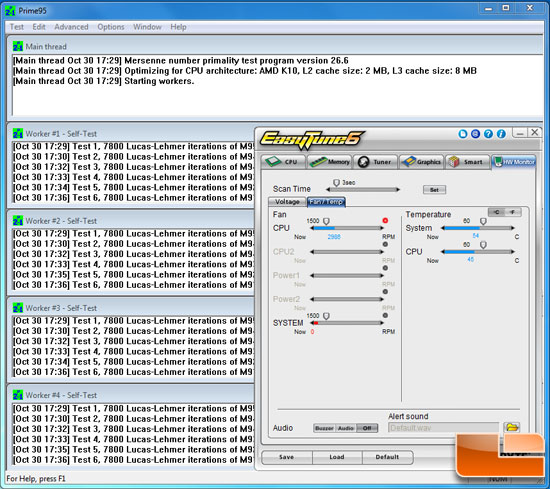Switch to the Voltage sub-tab

287,202
